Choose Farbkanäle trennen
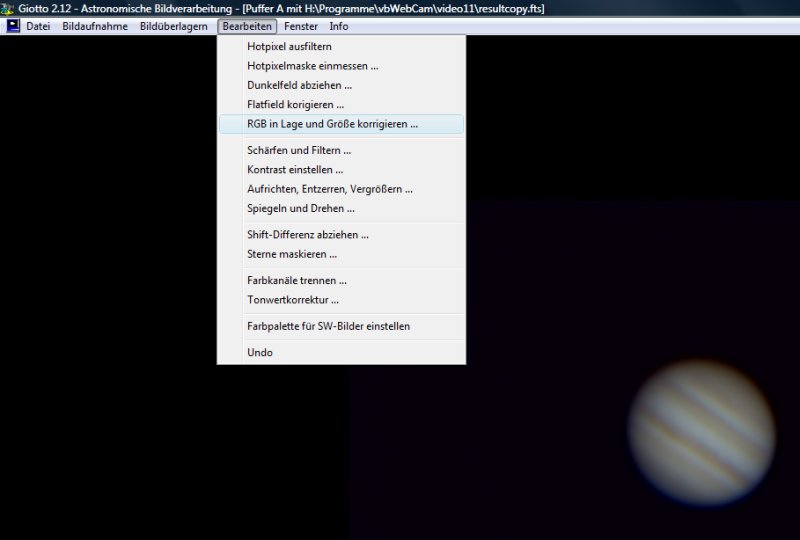Viewport: 800px width, 540px height. pyautogui.click(x=341, y=281)
